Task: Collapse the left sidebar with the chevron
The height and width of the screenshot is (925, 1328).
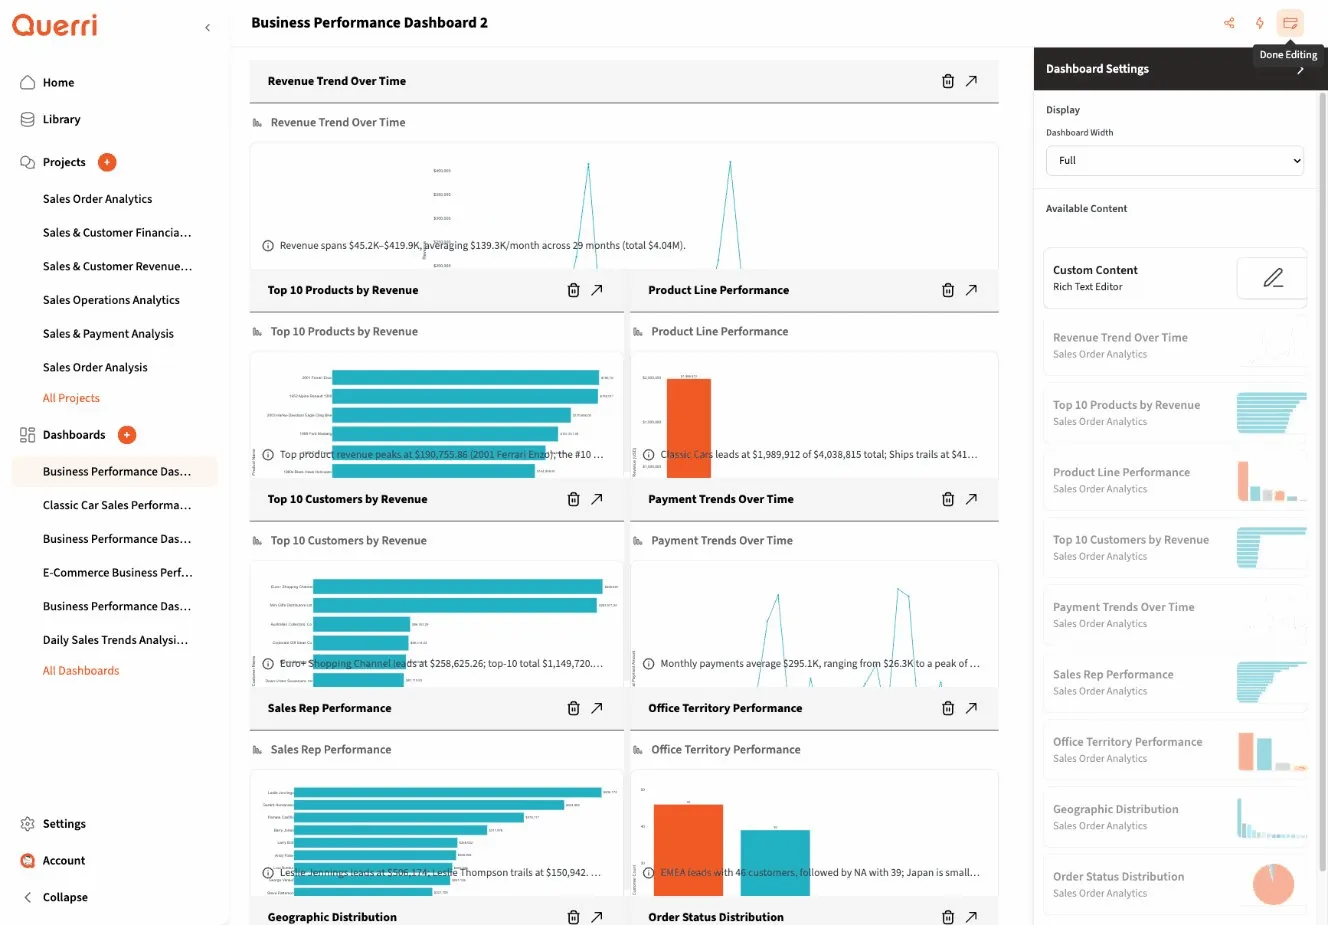Action: point(207,28)
